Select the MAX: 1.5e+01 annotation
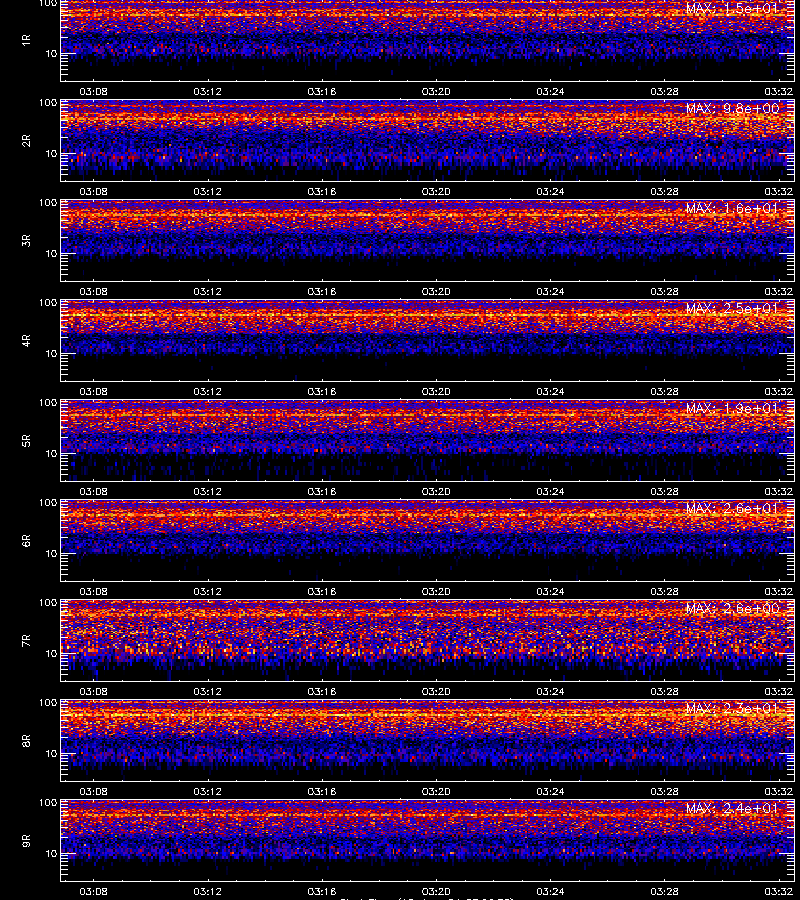The height and width of the screenshot is (900, 800). (732, 8)
